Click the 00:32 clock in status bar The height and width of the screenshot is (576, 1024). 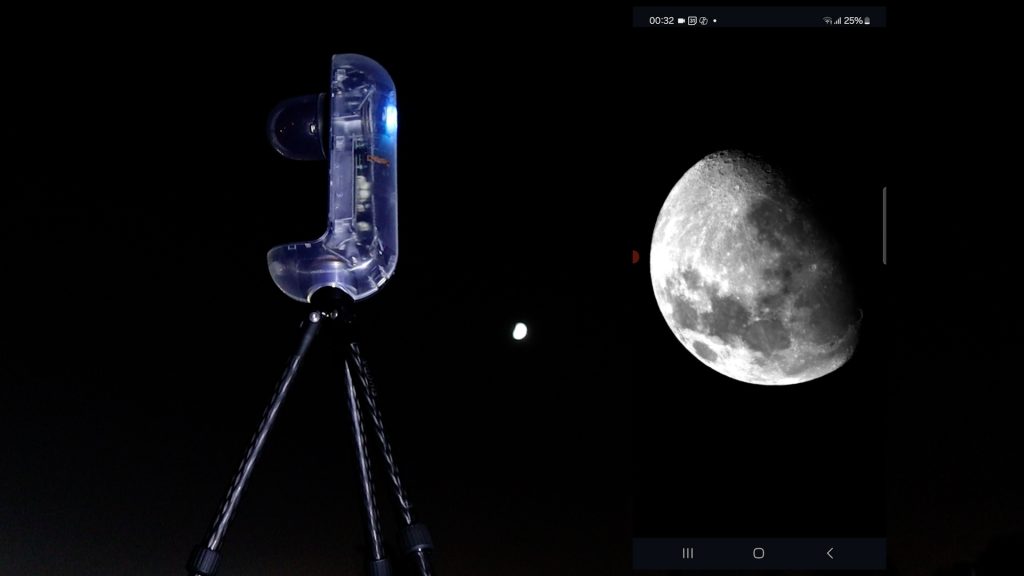(661, 20)
